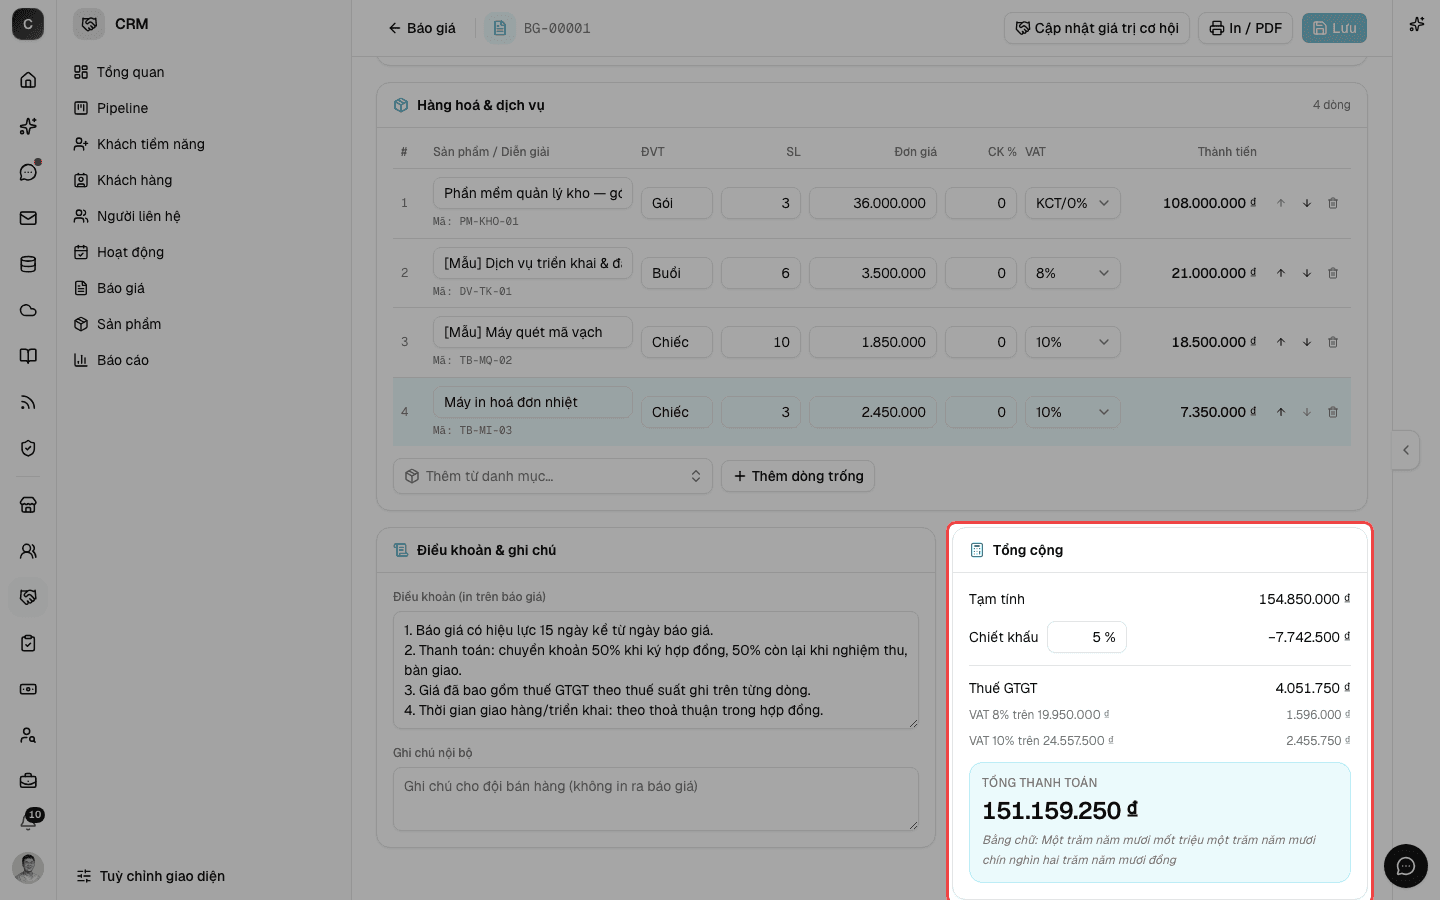Save the quote with Lưu button

click(1334, 28)
